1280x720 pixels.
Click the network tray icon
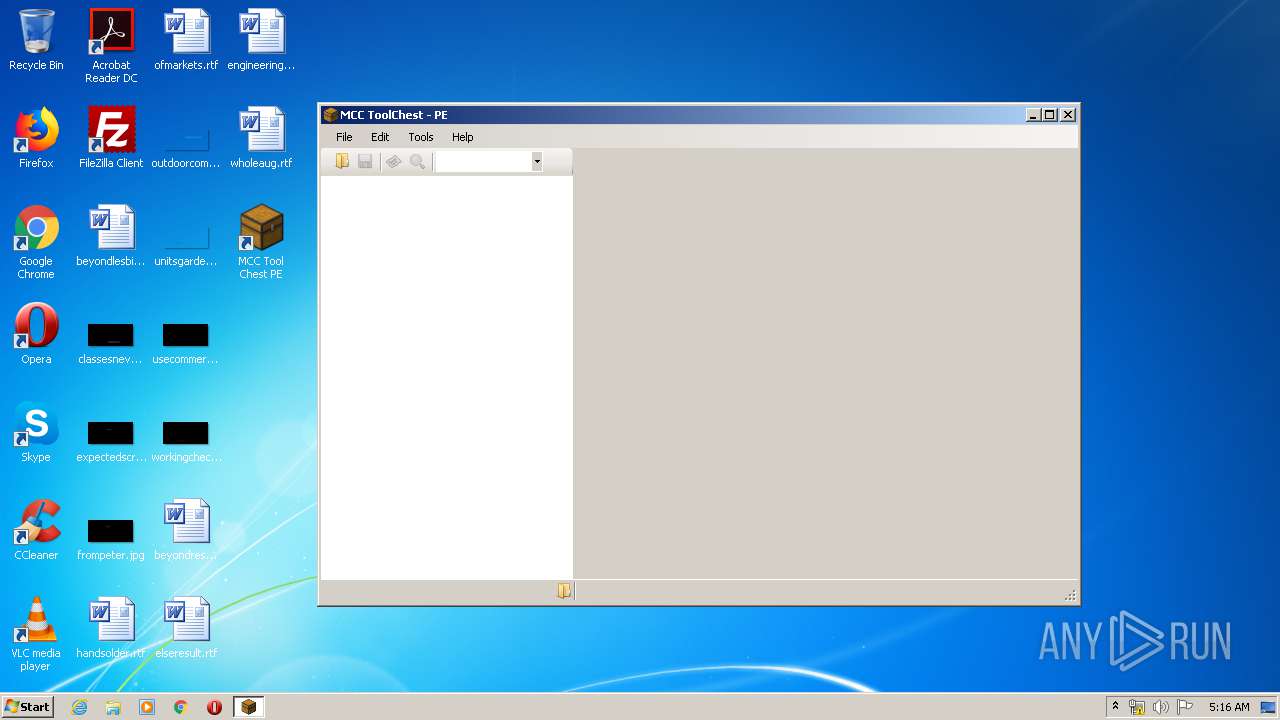(1137, 707)
